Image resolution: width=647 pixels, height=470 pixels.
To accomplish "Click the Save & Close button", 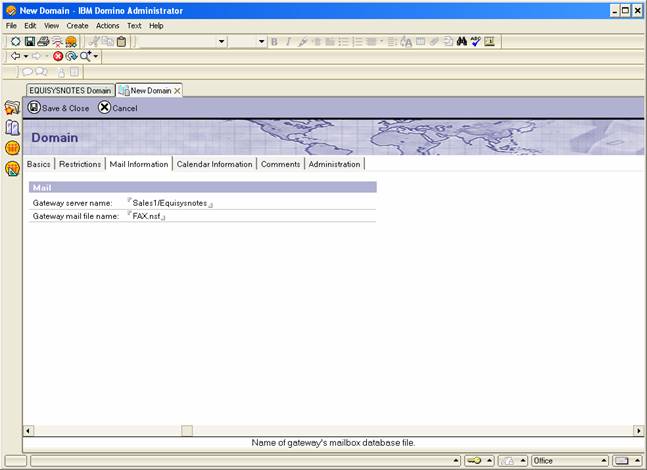I will [58, 108].
